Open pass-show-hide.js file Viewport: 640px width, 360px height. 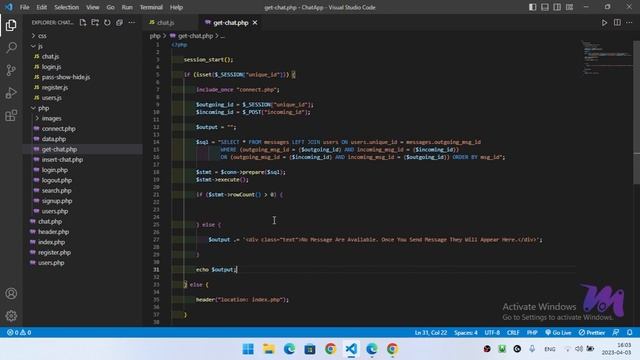[x=66, y=77]
